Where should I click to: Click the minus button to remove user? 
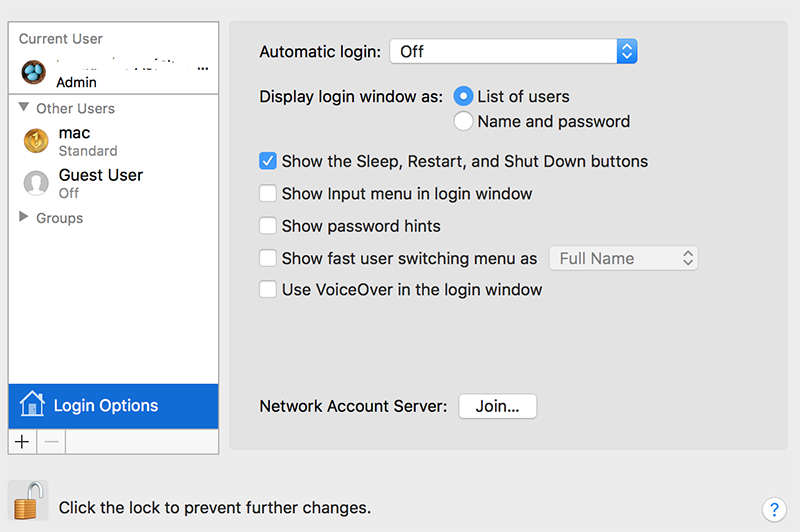(51, 442)
